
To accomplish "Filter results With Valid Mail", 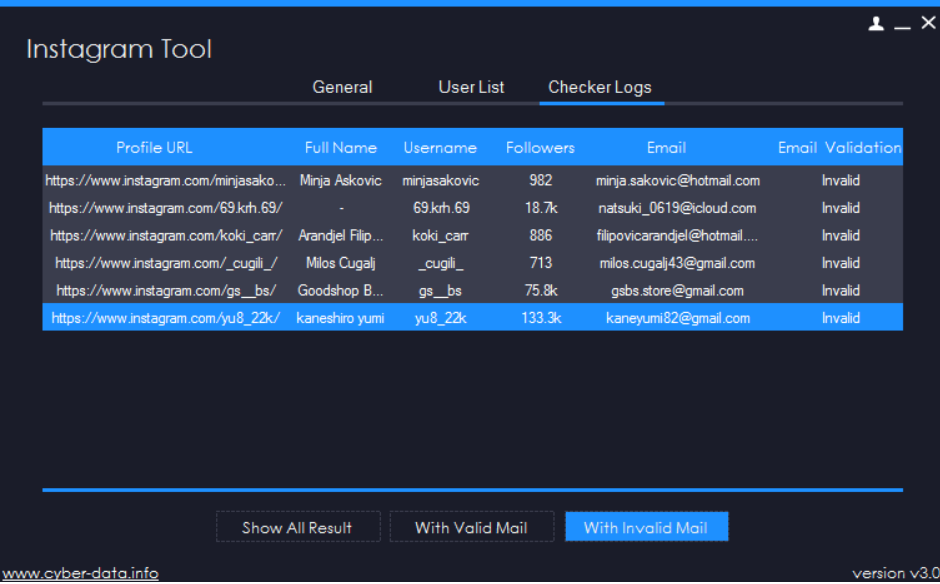I will (471, 527).
